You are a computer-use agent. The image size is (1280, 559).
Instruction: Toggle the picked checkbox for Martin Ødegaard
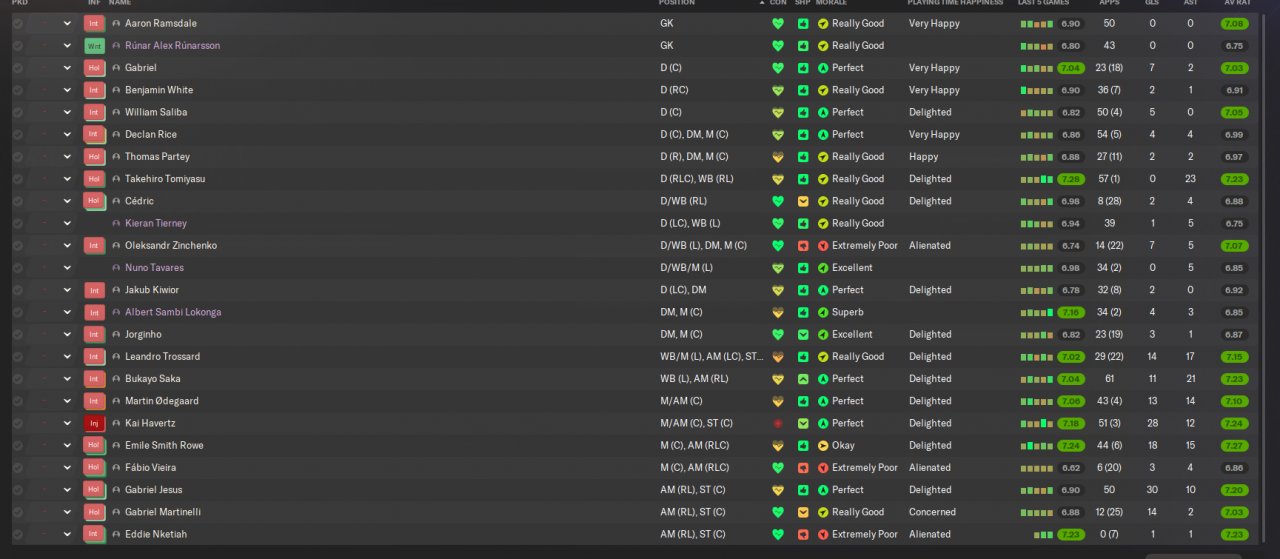click(17, 401)
